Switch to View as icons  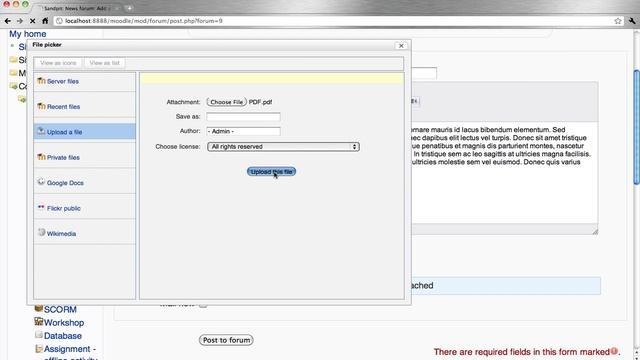point(58,63)
